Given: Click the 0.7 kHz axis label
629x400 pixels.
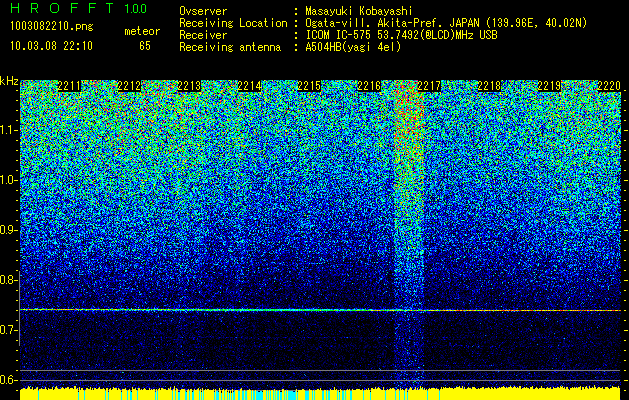Looking at the screenshot, I should 8,330.
